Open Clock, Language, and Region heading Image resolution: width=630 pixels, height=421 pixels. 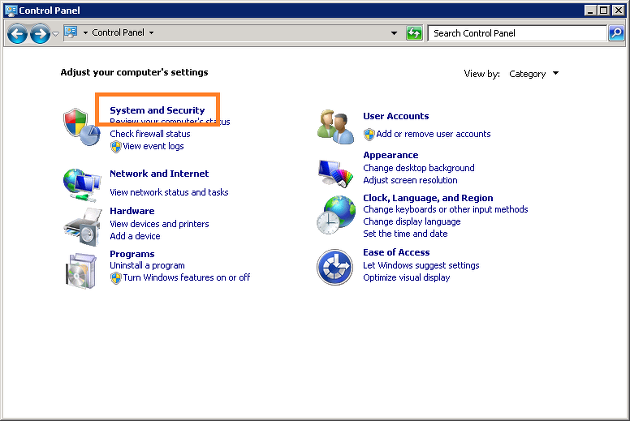click(428, 198)
